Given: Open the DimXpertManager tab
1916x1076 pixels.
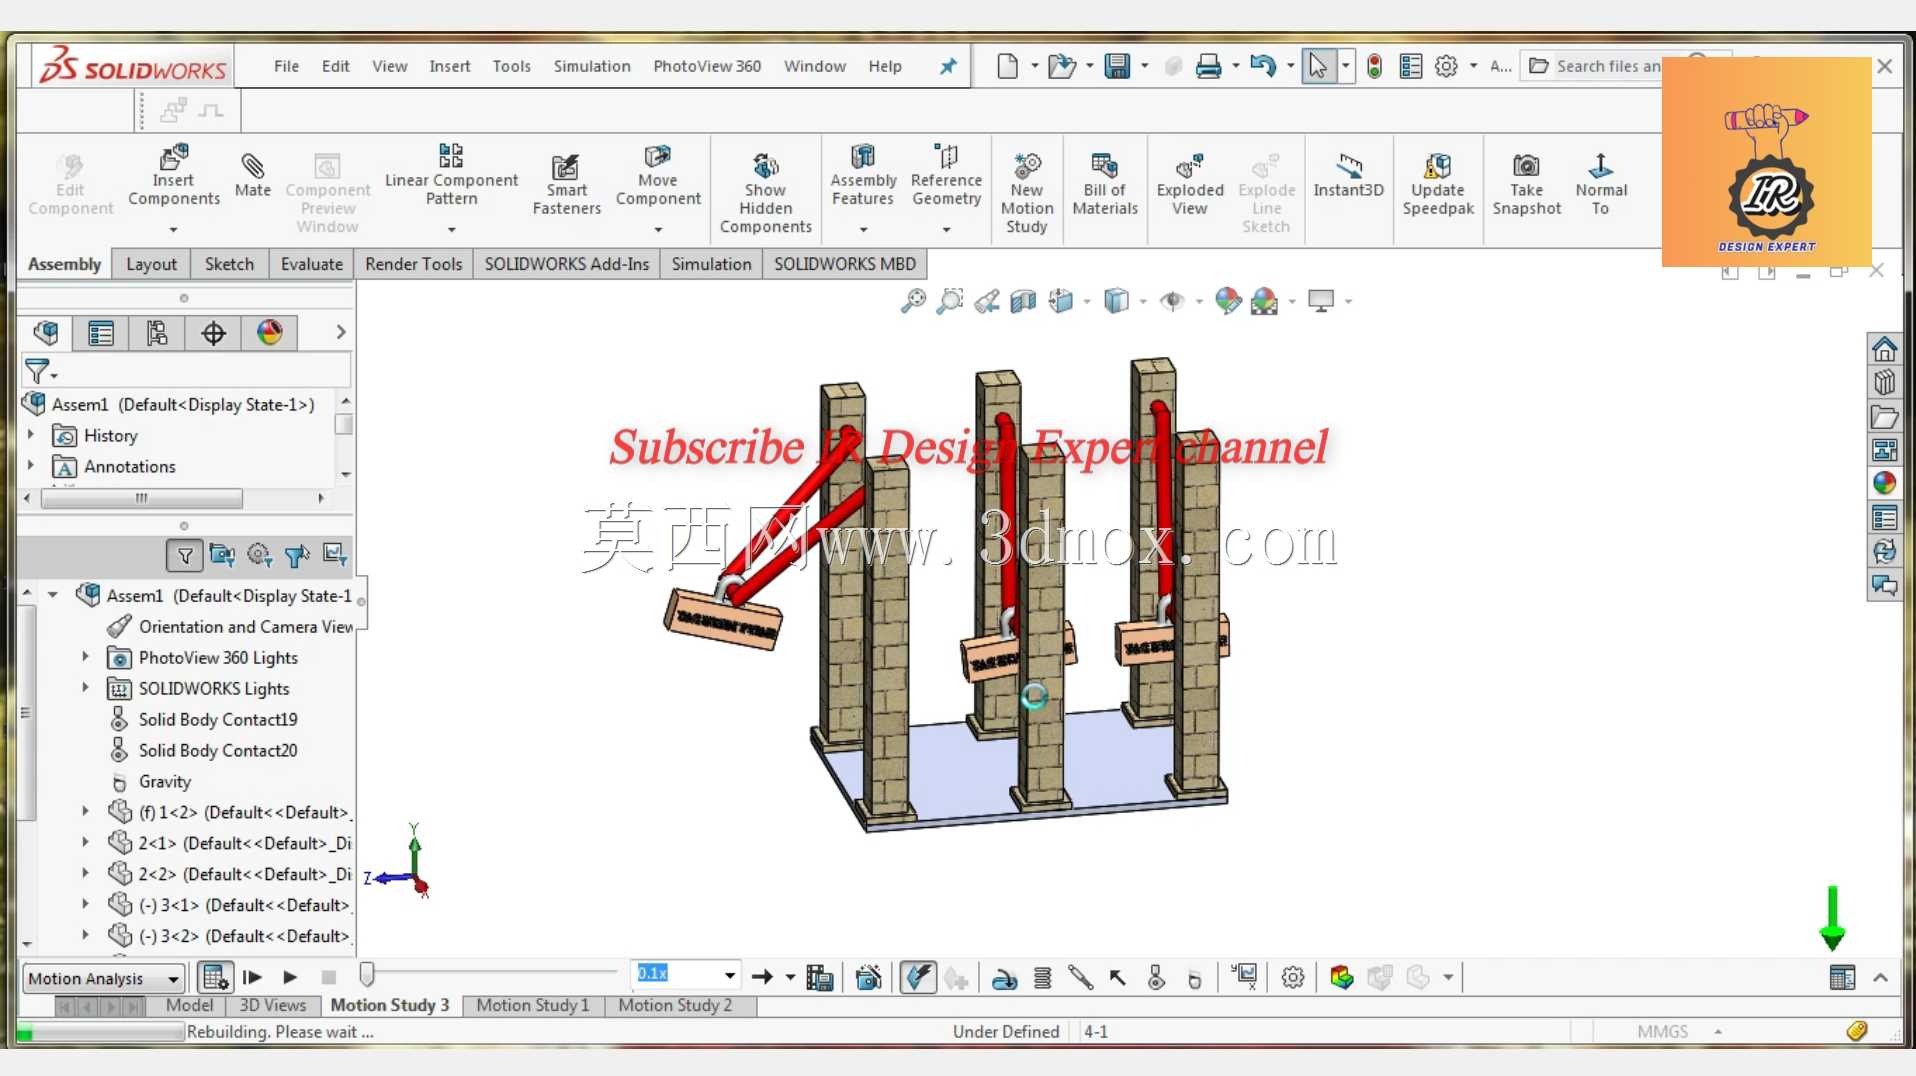Looking at the screenshot, I should (x=213, y=333).
